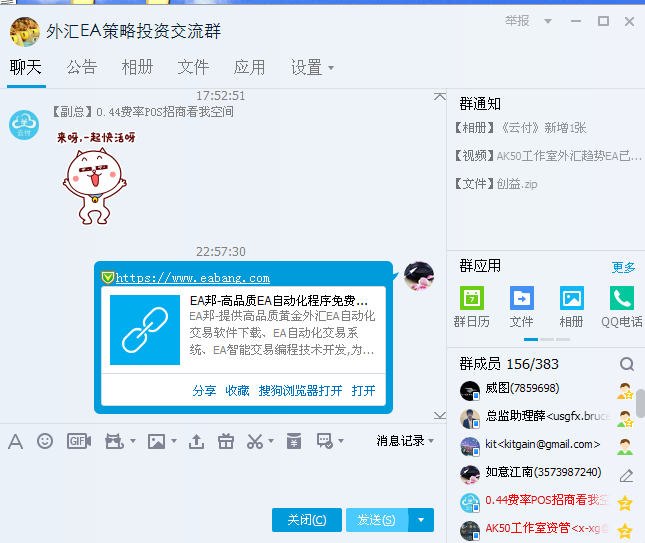Click 更多 in 群应用 section
This screenshot has height=543, width=645.
click(x=623, y=267)
